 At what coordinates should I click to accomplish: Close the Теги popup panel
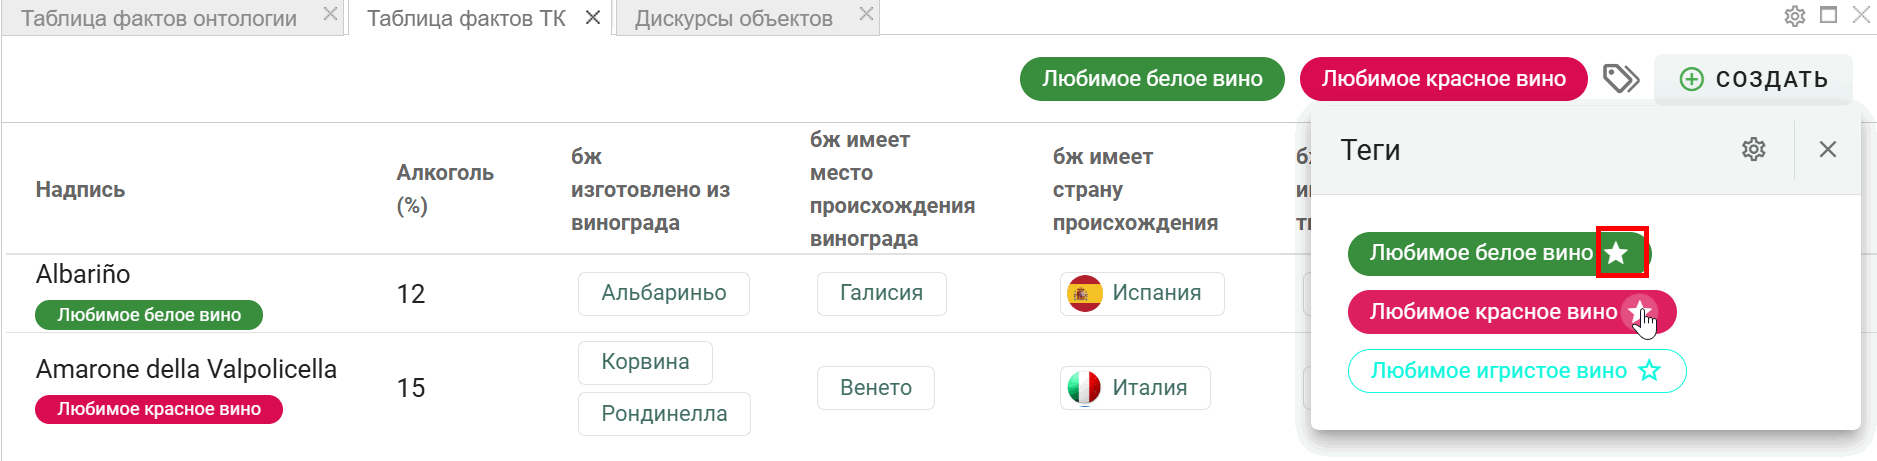(x=1827, y=149)
